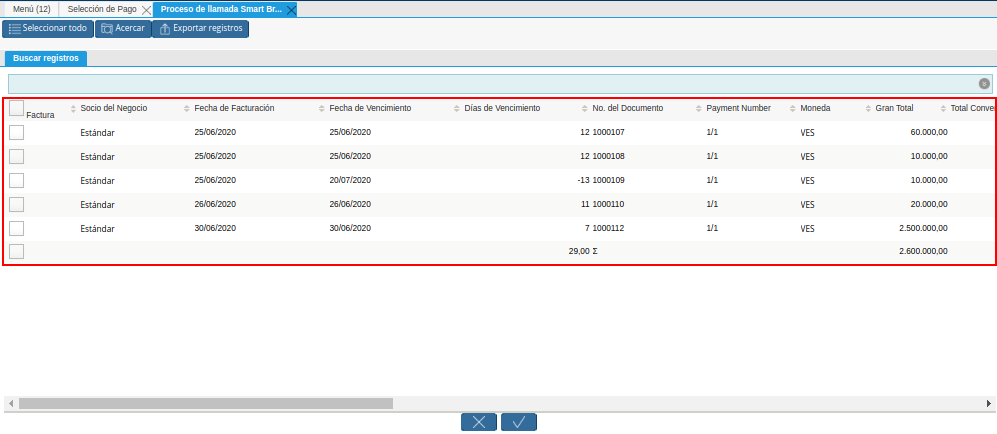Sort by Socio del Negocio column arrows

click(73, 109)
